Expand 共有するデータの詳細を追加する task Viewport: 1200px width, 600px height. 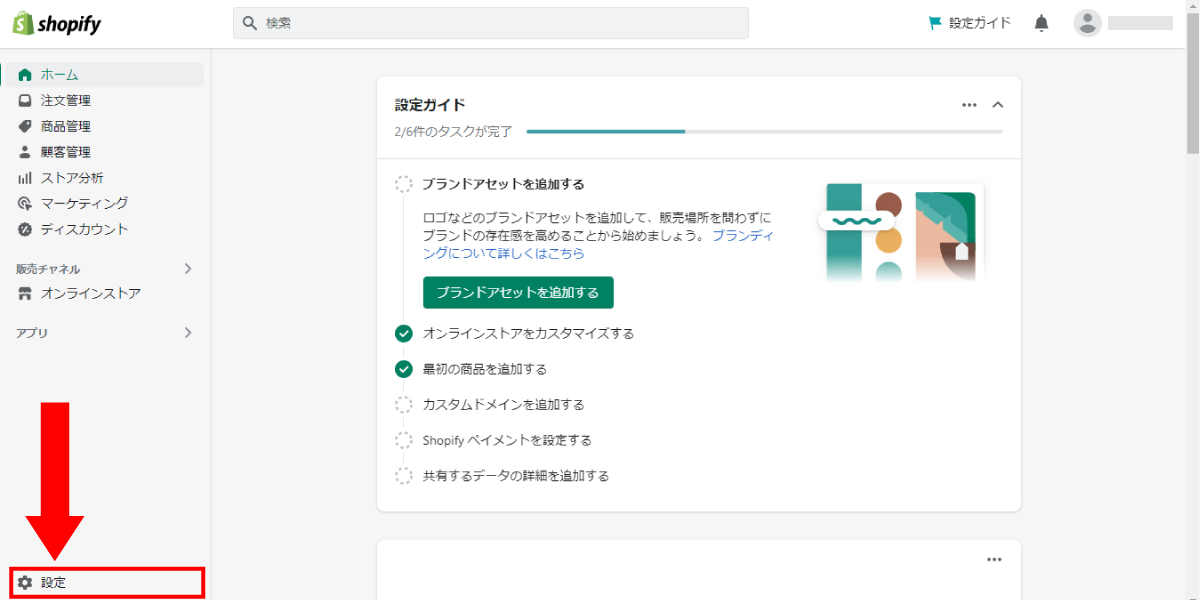(516, 476)
